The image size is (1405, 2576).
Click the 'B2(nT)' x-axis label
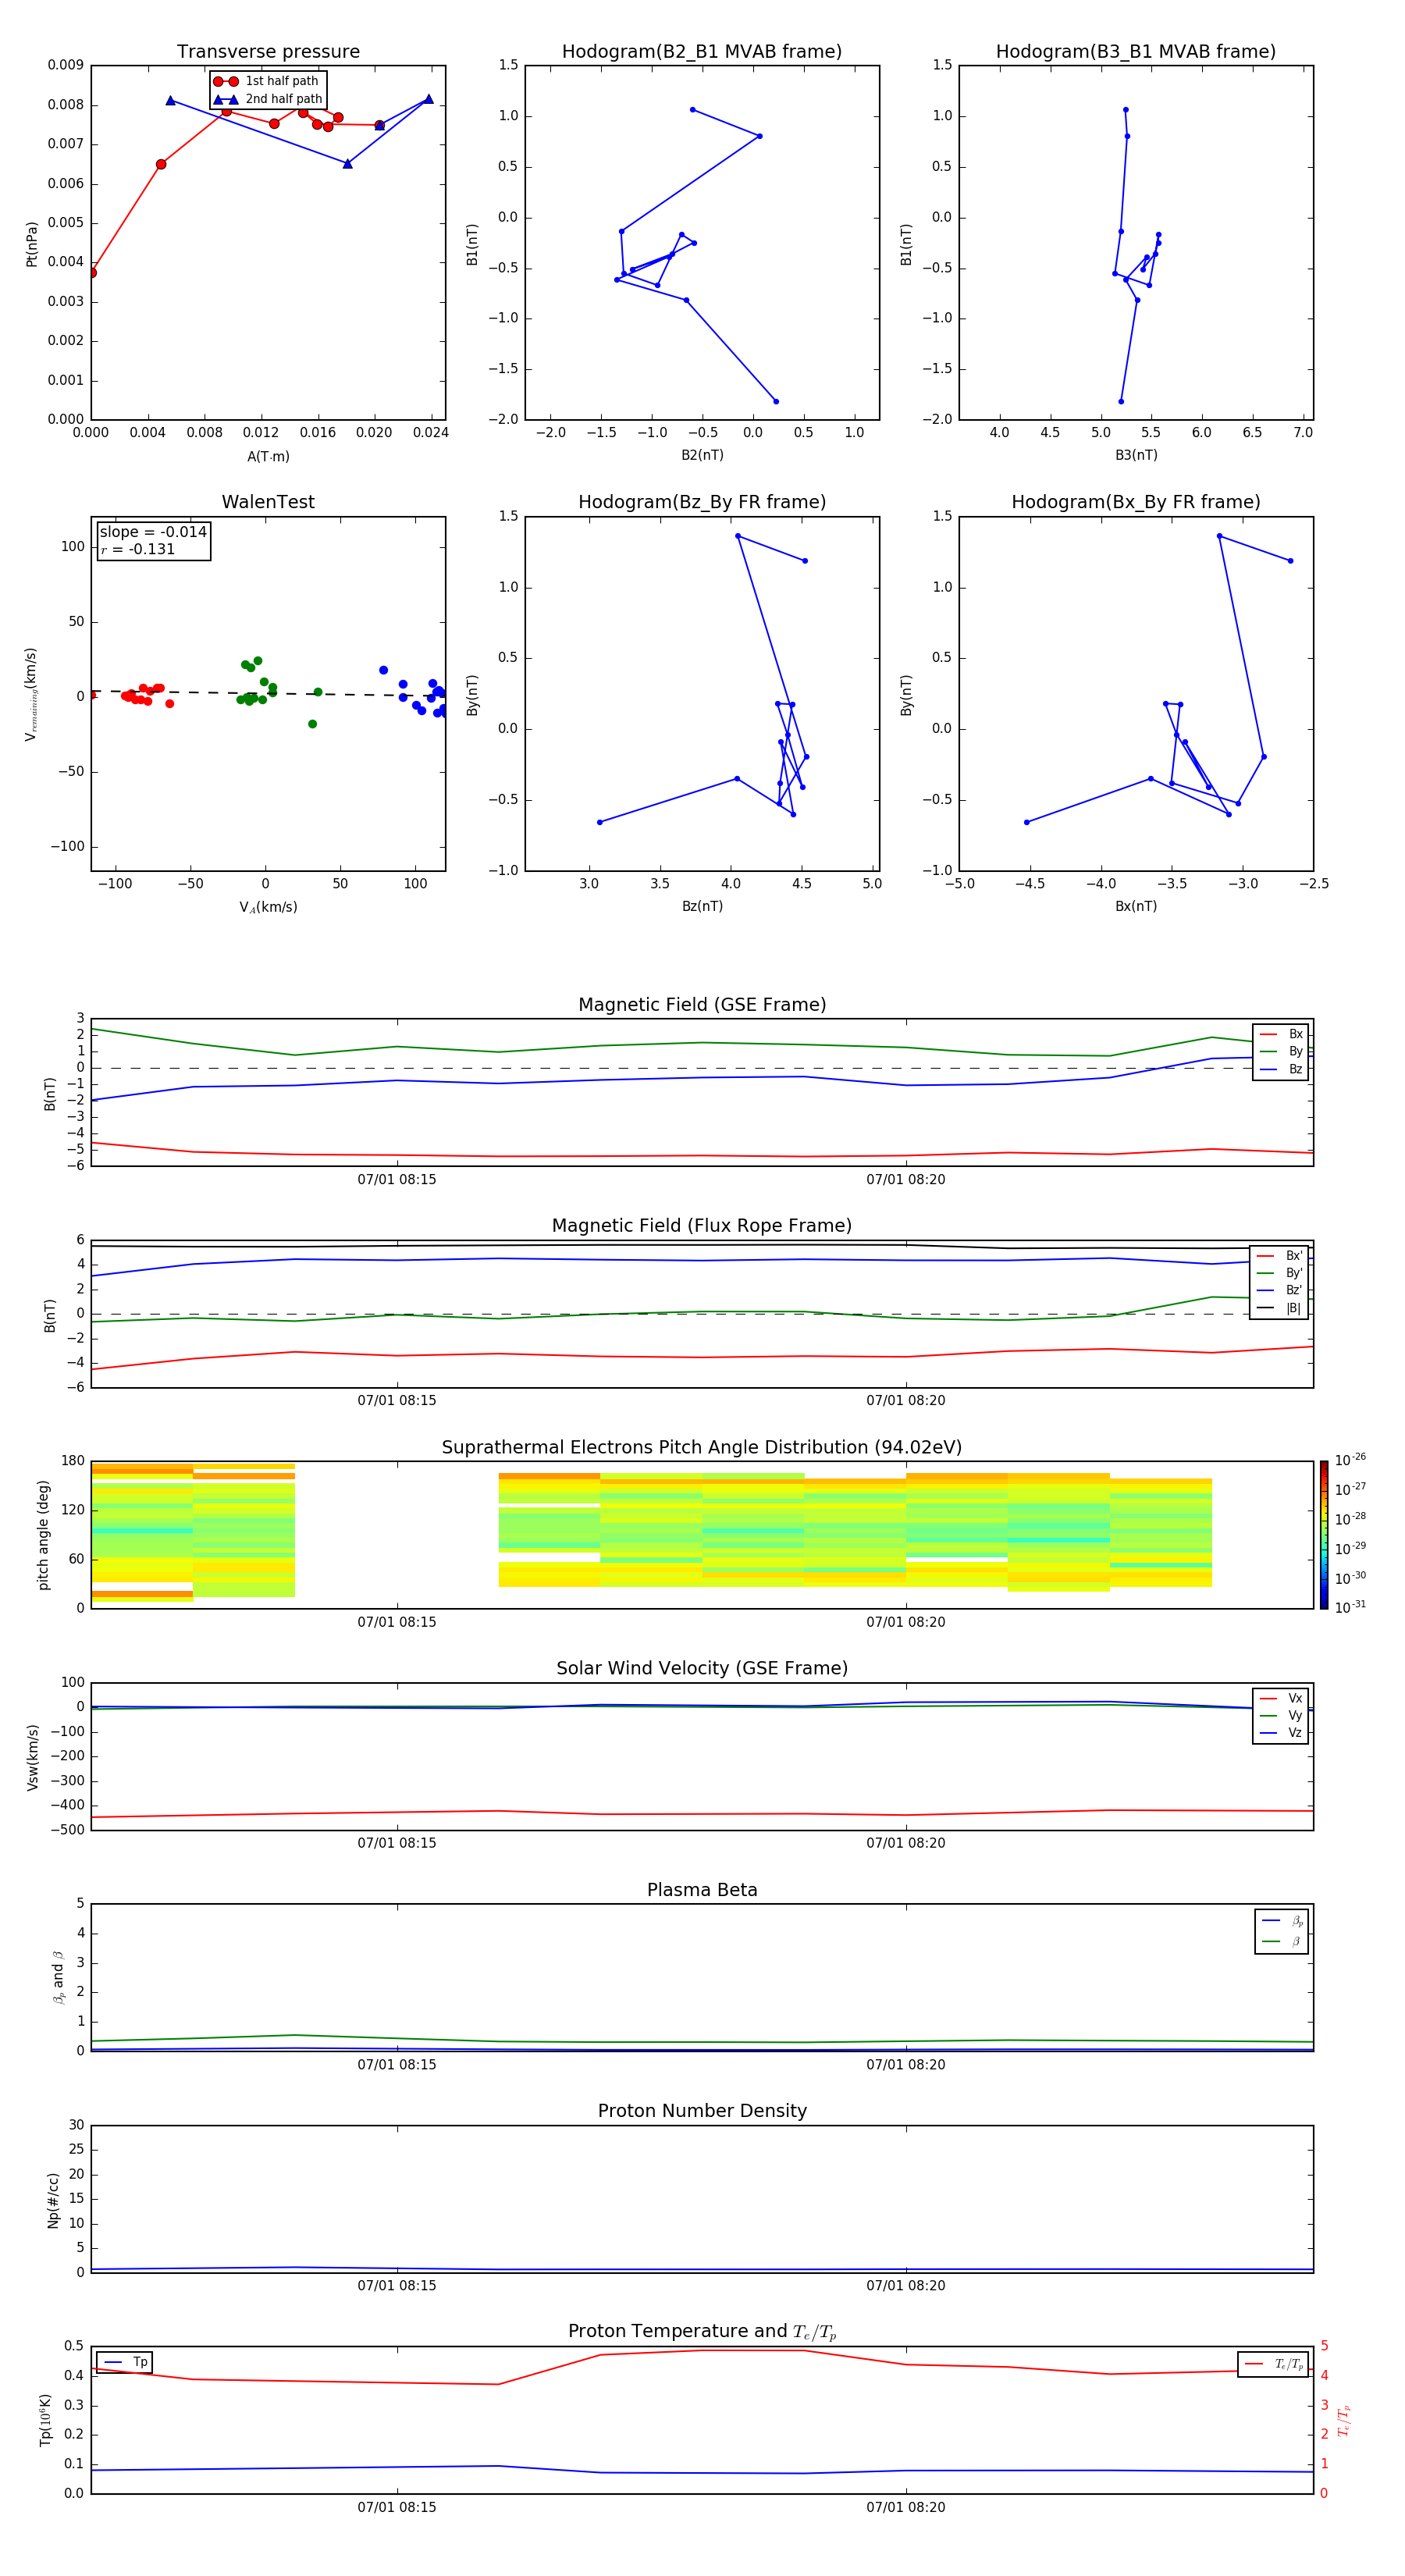(702, 455)
